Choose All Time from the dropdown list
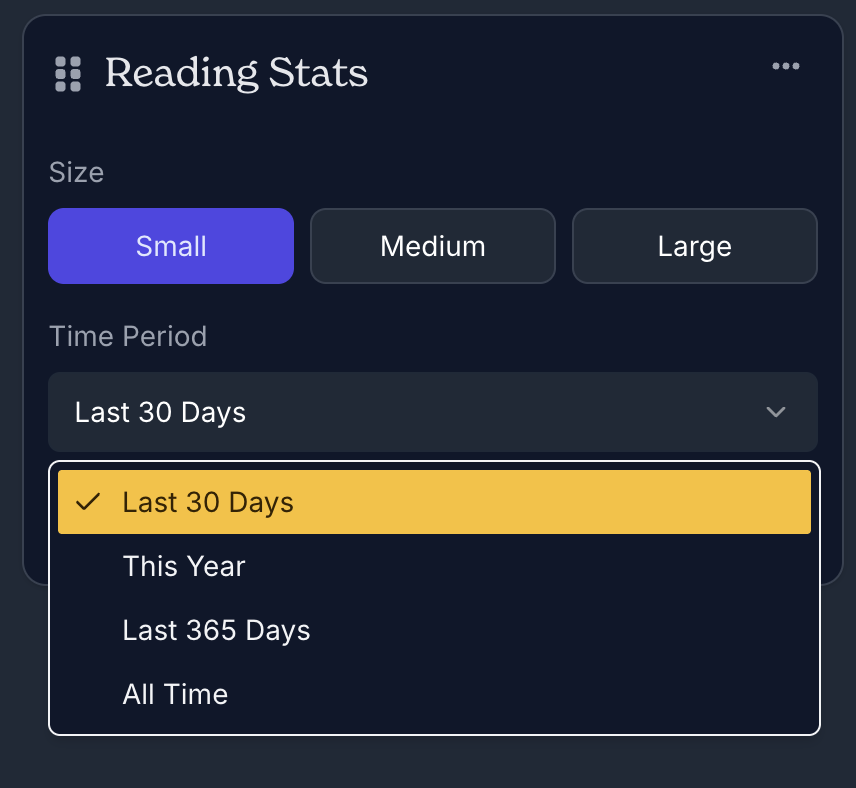The image size is (856, 788). pos(175,694)
